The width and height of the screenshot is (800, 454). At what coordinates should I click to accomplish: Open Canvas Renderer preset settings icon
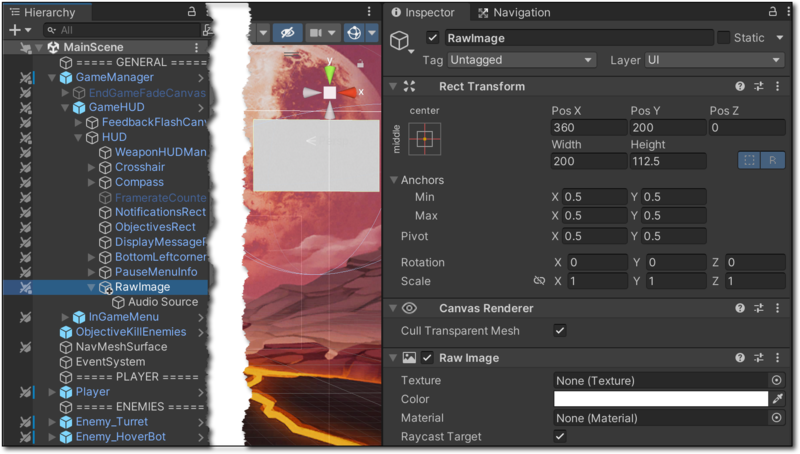tap(759, 309)
